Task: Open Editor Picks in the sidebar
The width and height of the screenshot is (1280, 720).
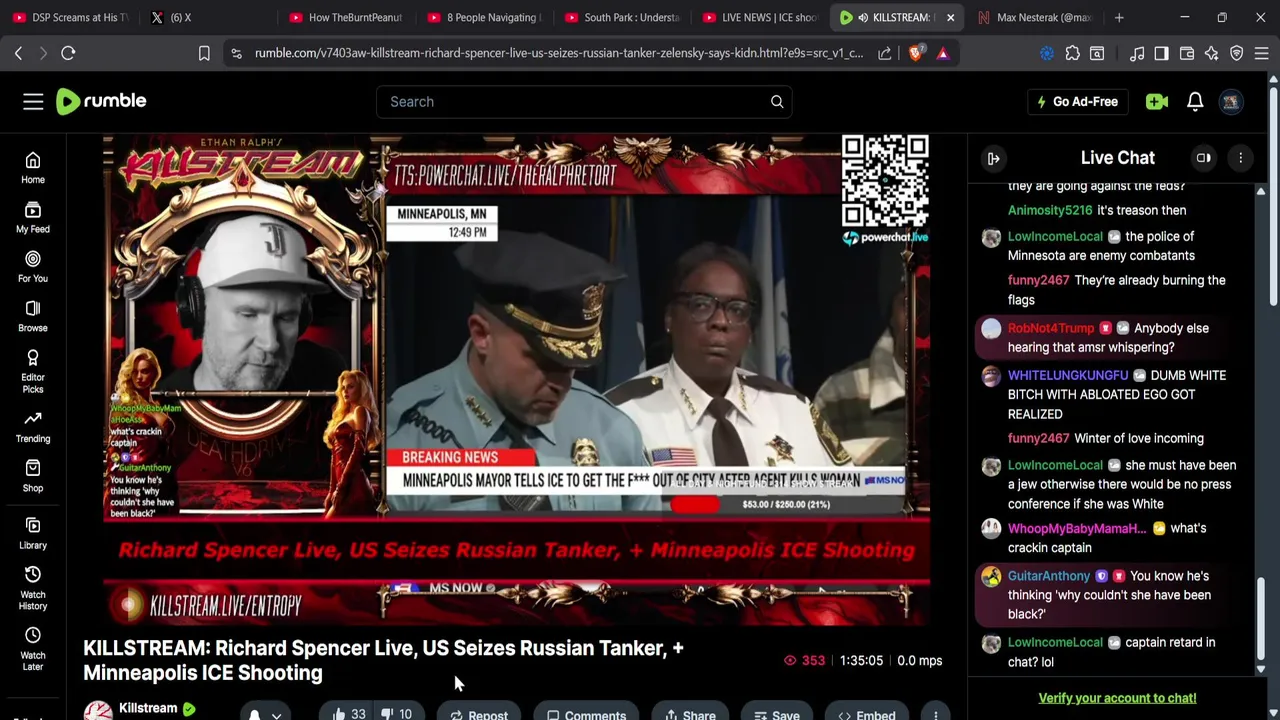Action: [x=33, y=371]
